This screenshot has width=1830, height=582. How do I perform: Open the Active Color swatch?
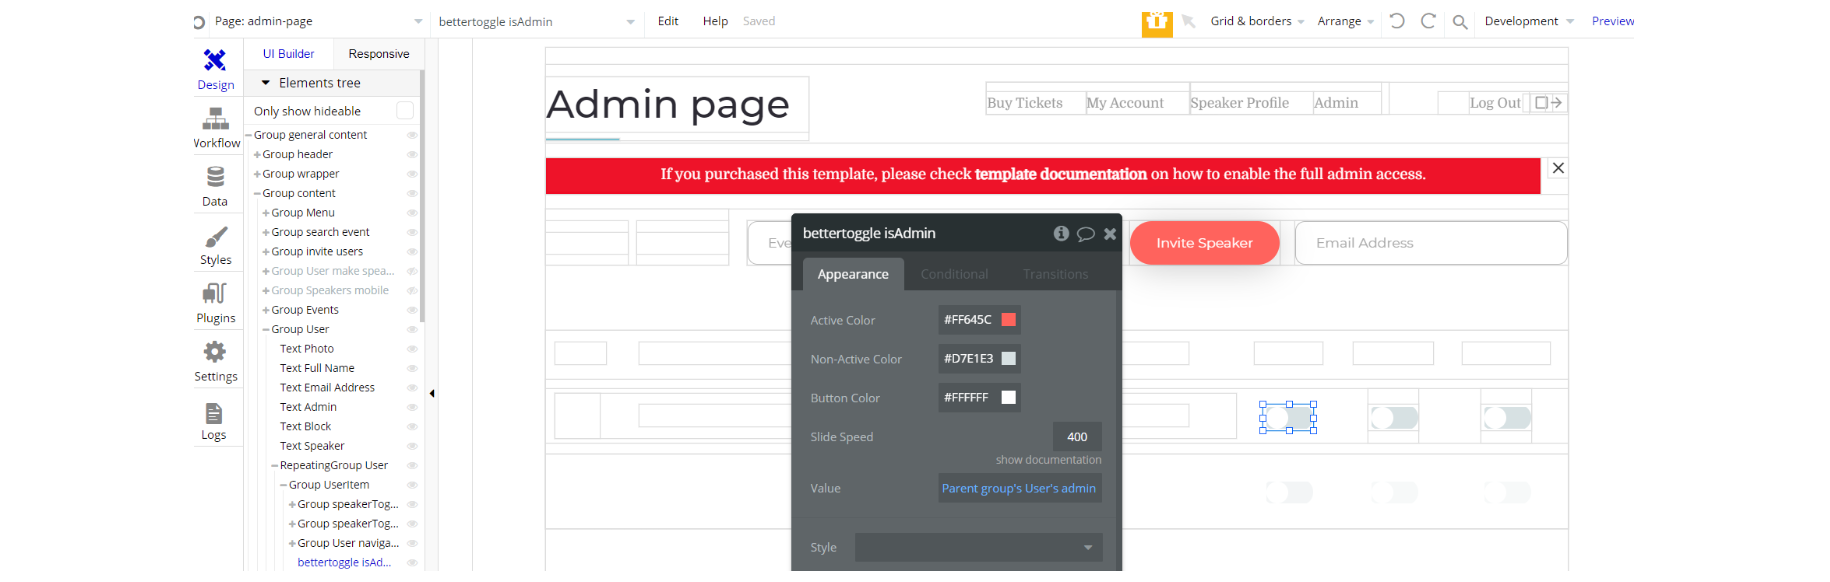tap(1009, 320)
